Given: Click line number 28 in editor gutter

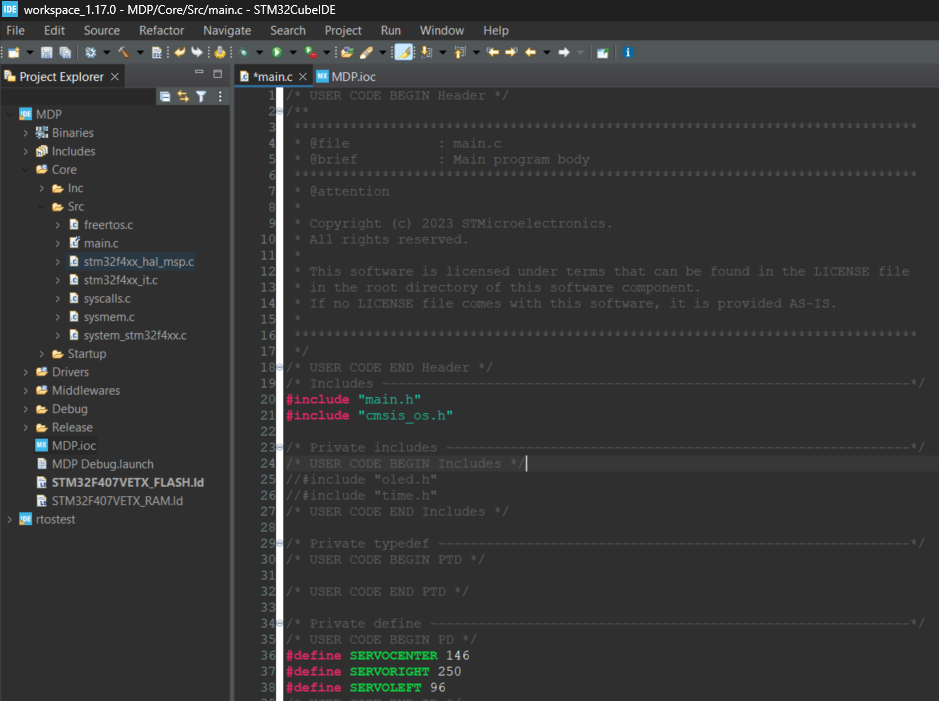Looking at the screenshot, I should point(268,527).
